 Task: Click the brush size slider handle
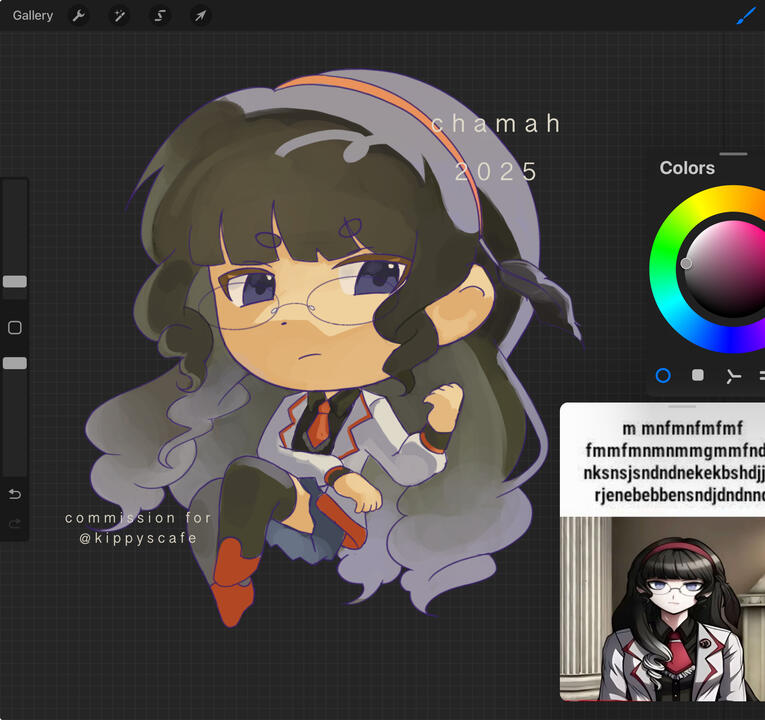click(15, 281)
